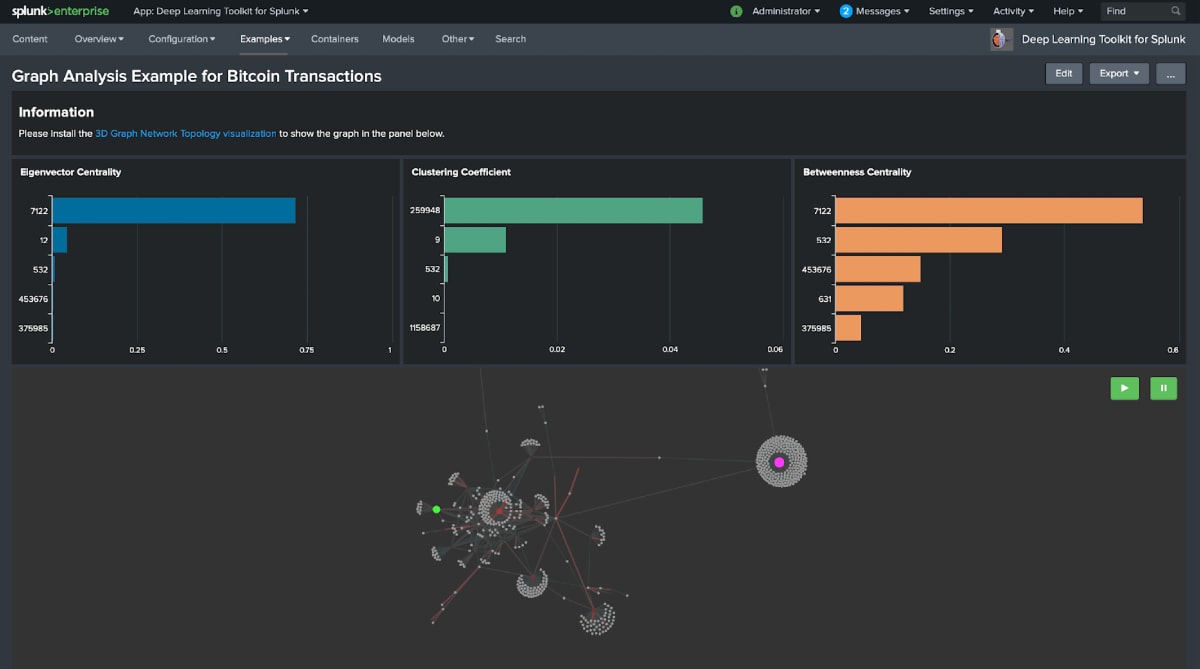
Task: Expand the Overview navigation menu
Action: [x=99, y=39]
